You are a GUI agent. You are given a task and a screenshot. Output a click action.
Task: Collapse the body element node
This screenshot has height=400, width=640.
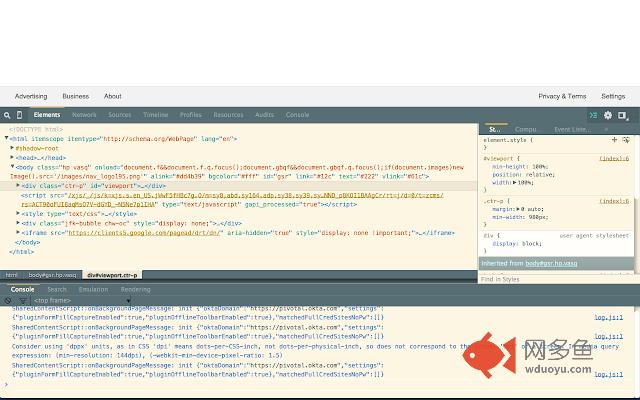click(12, 167)
